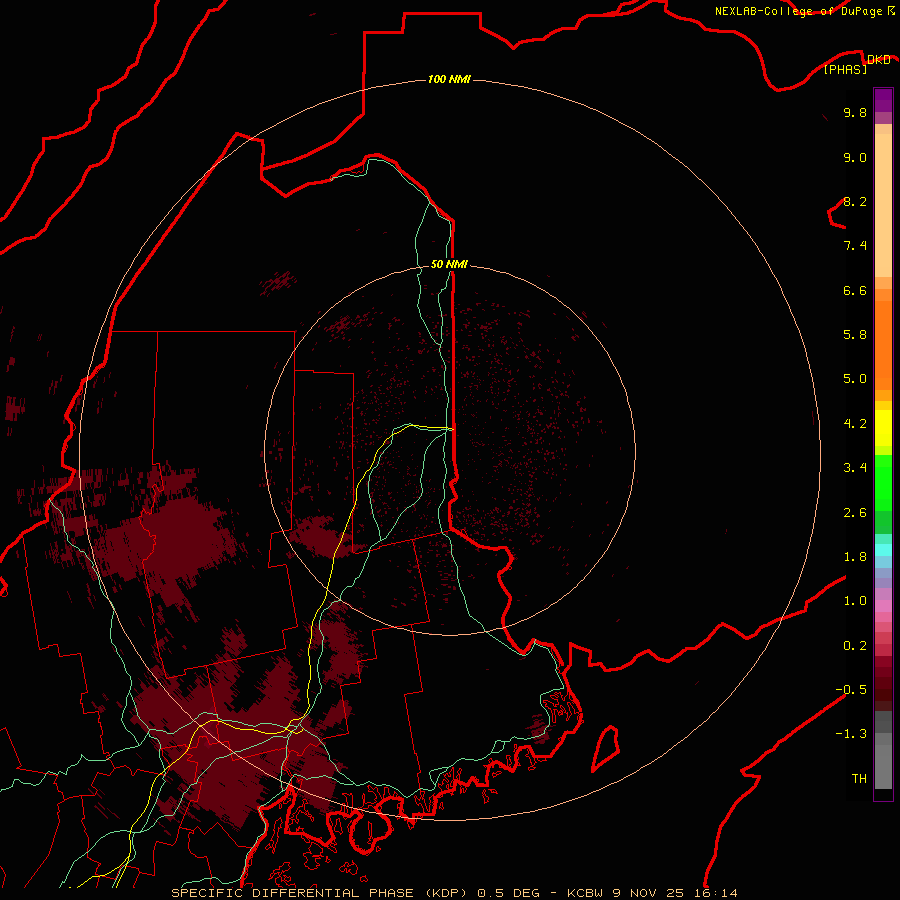Click the 0.2 scale value
900x900 pixels.
(855, 646)
